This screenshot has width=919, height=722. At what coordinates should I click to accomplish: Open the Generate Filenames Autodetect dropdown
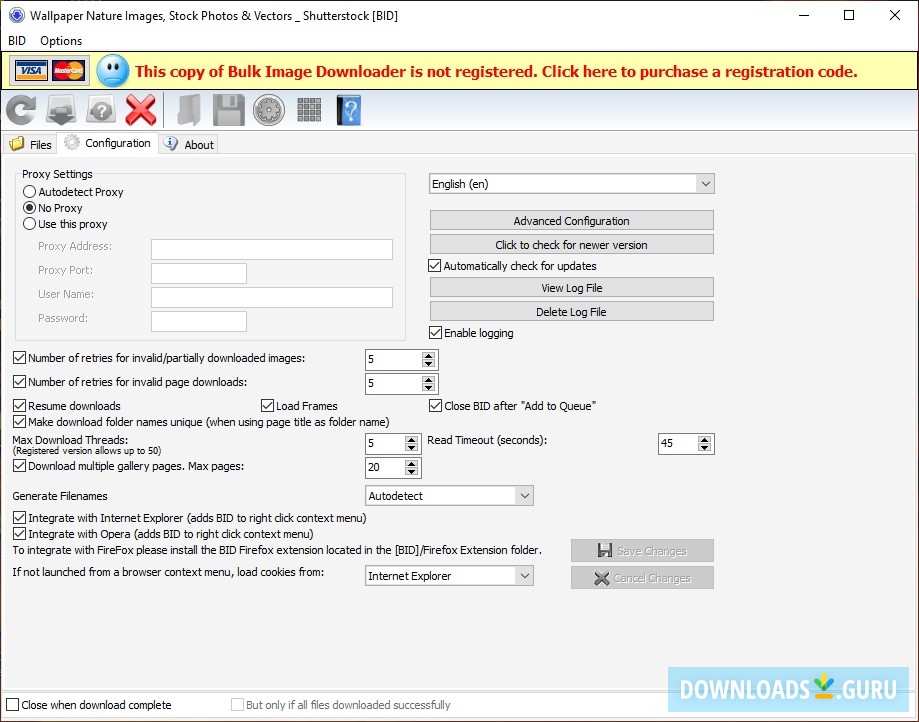click(x=449, y=496)
